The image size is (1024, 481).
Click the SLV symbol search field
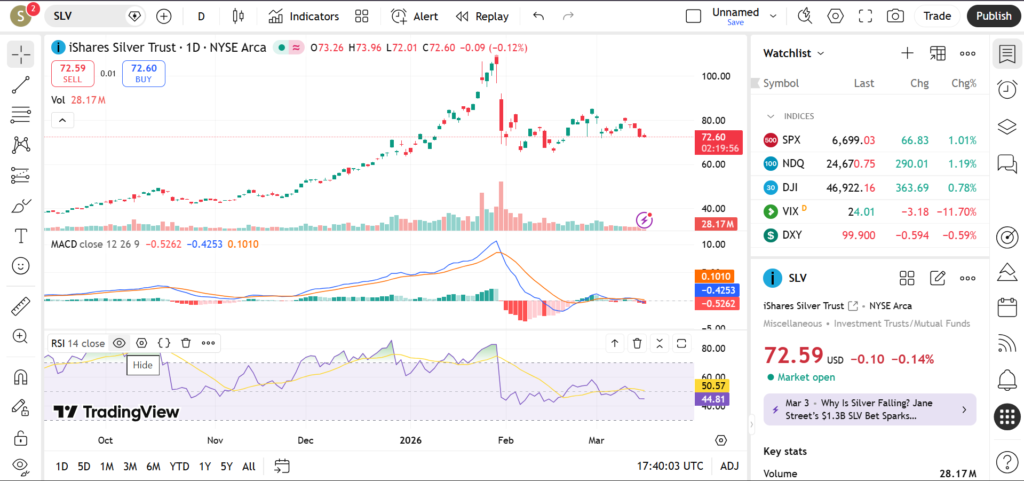(x=84, y=16)
